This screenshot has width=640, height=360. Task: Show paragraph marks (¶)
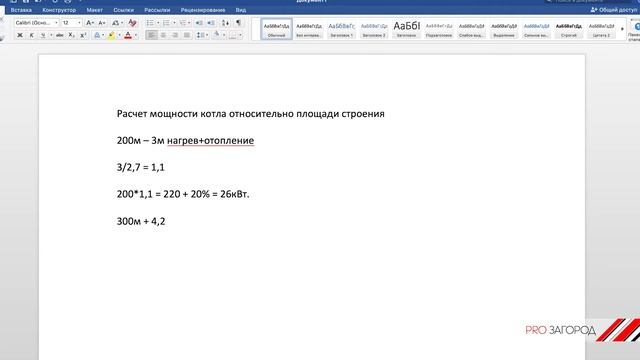click(x=238, y=23)
